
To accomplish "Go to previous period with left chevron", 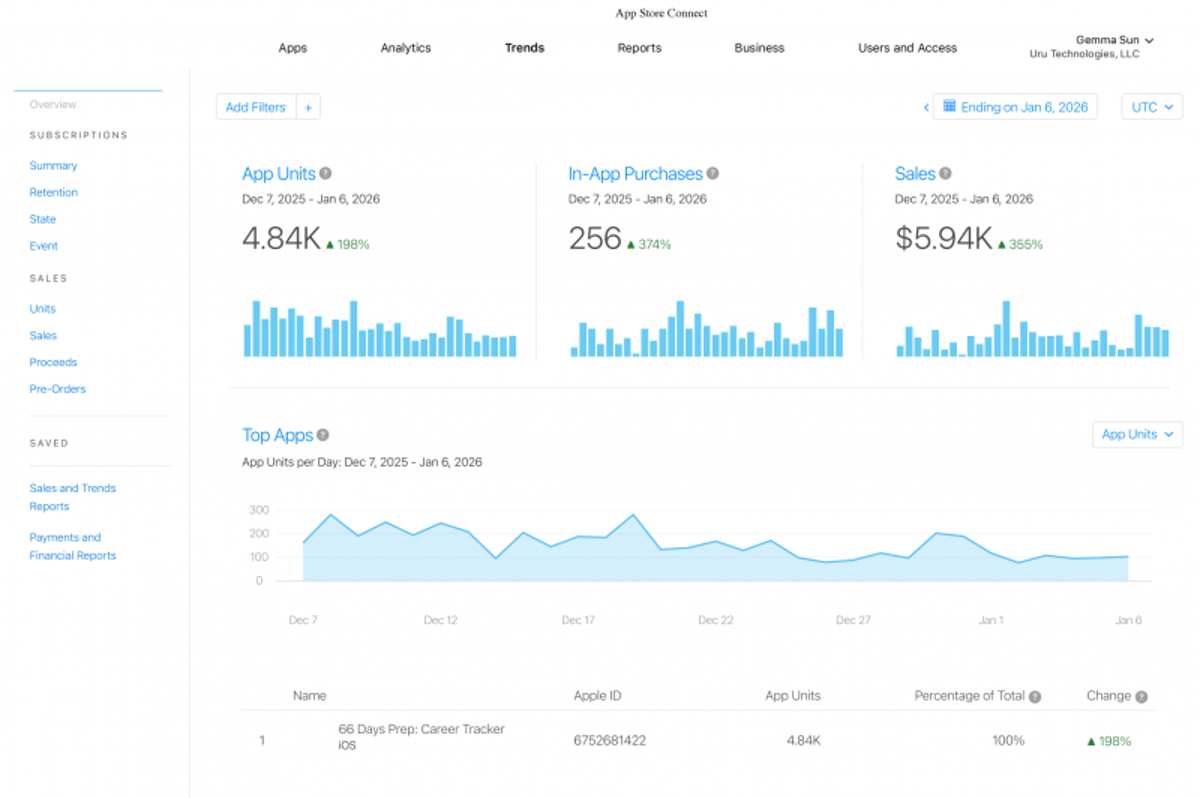I will [926, 107].
